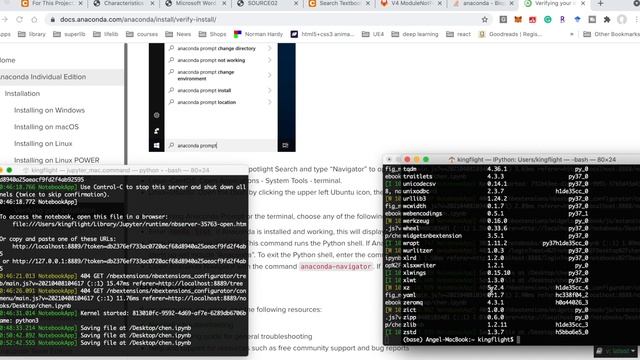Open 'Installing on macOS' docs page

[x=46, y=127]
